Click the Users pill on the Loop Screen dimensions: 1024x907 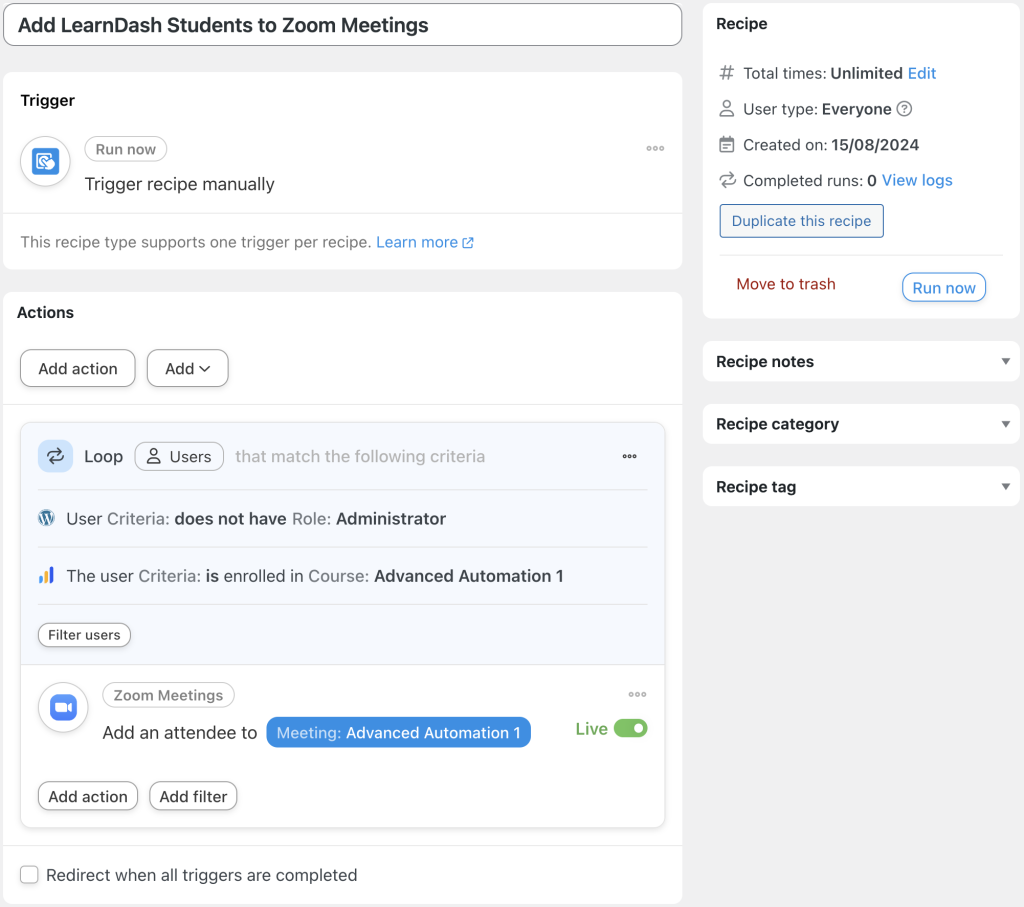(x=178, y=456)
